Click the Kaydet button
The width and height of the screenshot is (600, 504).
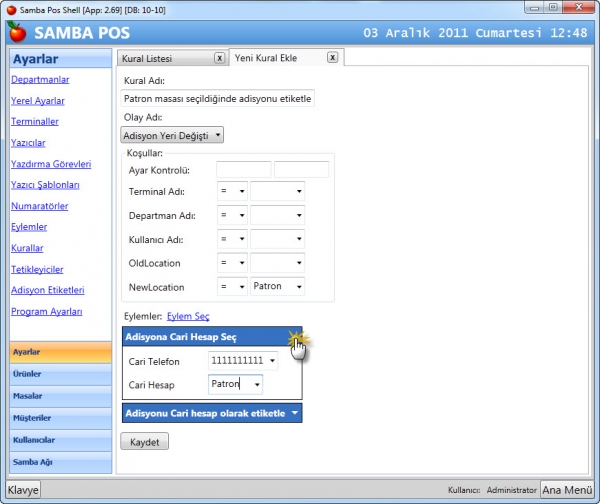pyautogui.click(x=145, y=442)
